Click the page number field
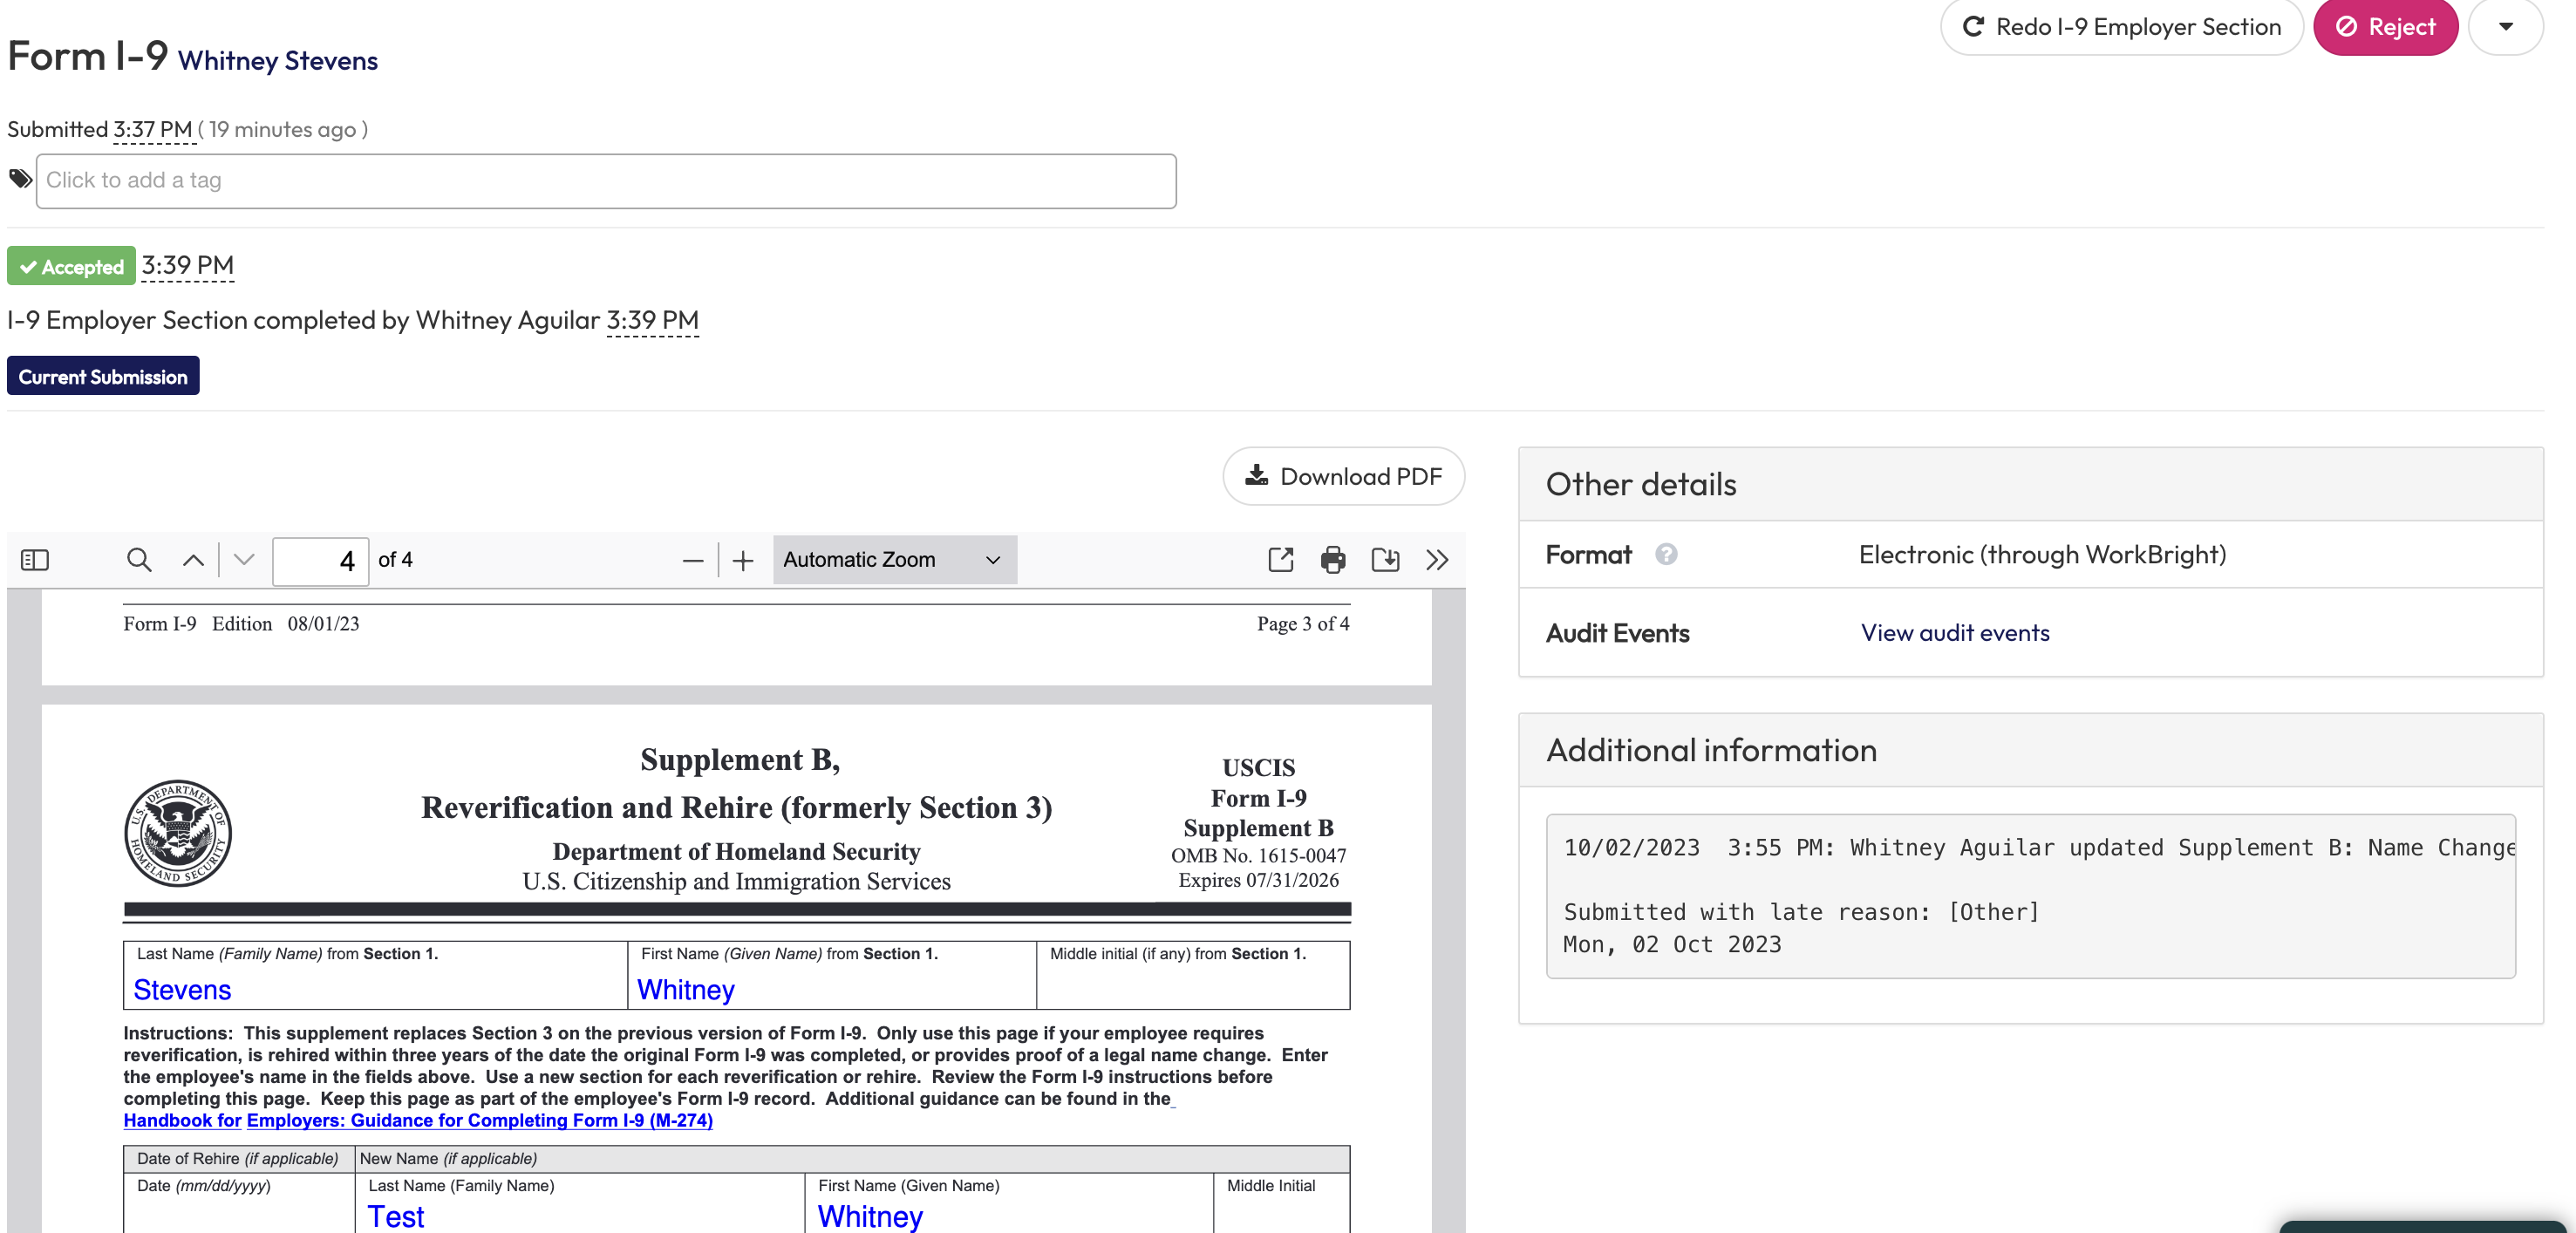 (322, 560)
